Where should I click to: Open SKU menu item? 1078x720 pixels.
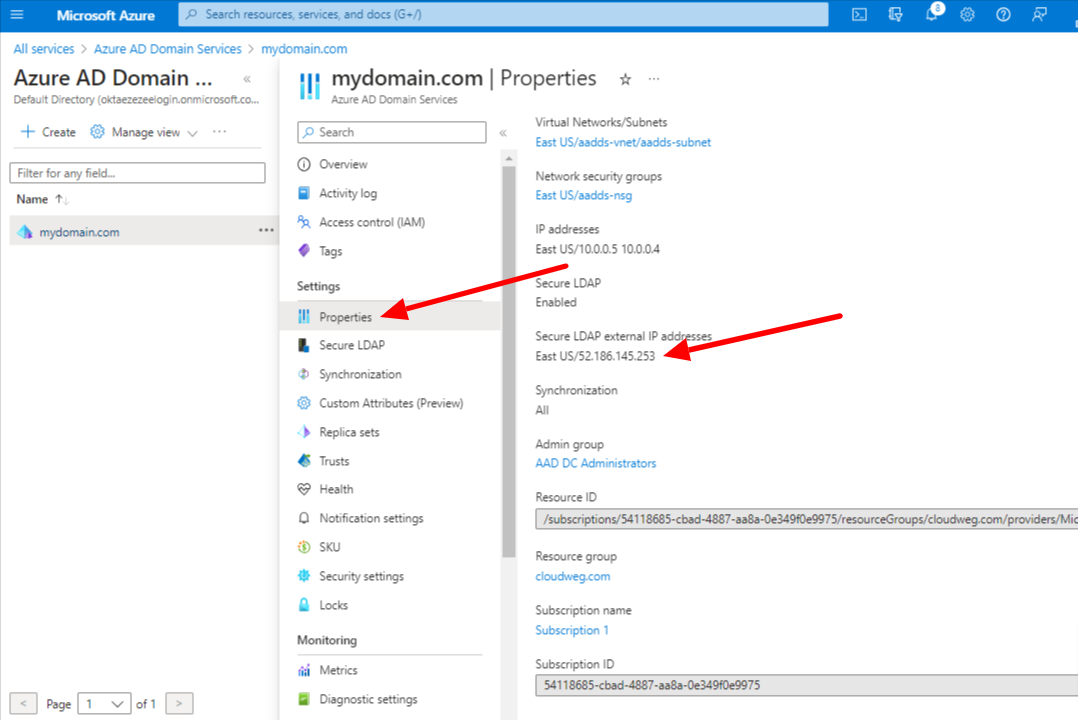click(x=329, y=547)
